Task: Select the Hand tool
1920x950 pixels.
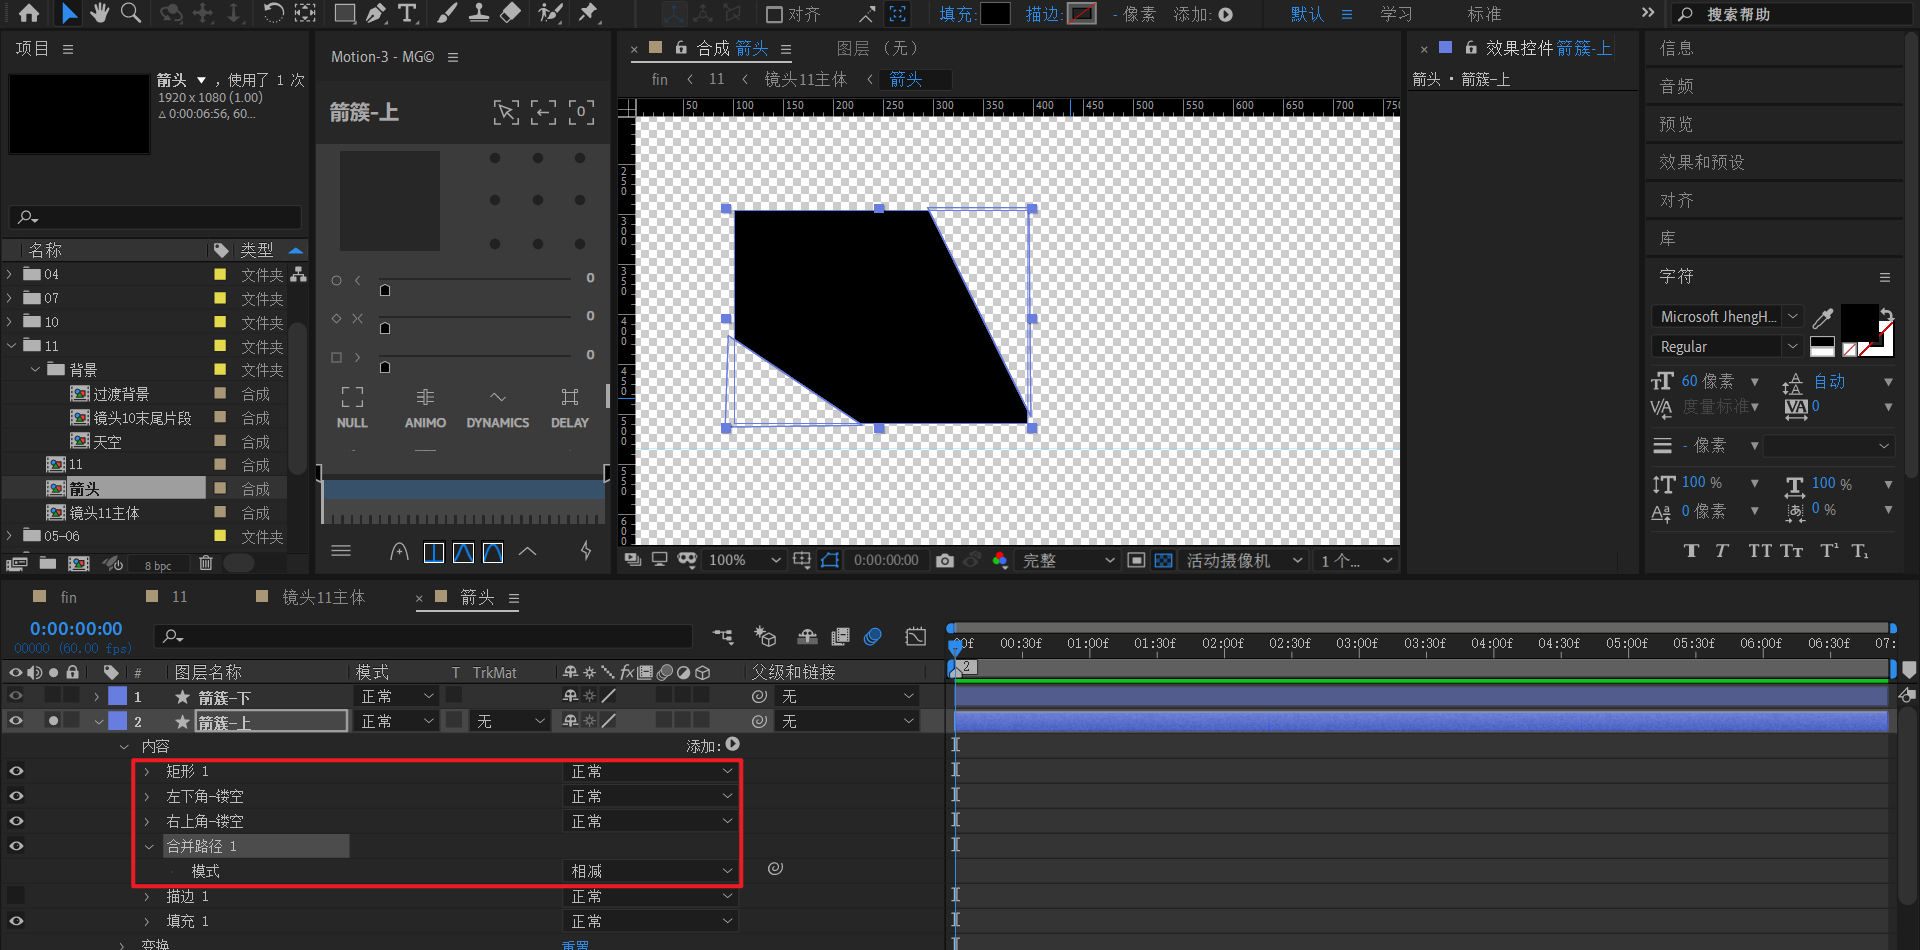Action: click(x=99, y=13)
